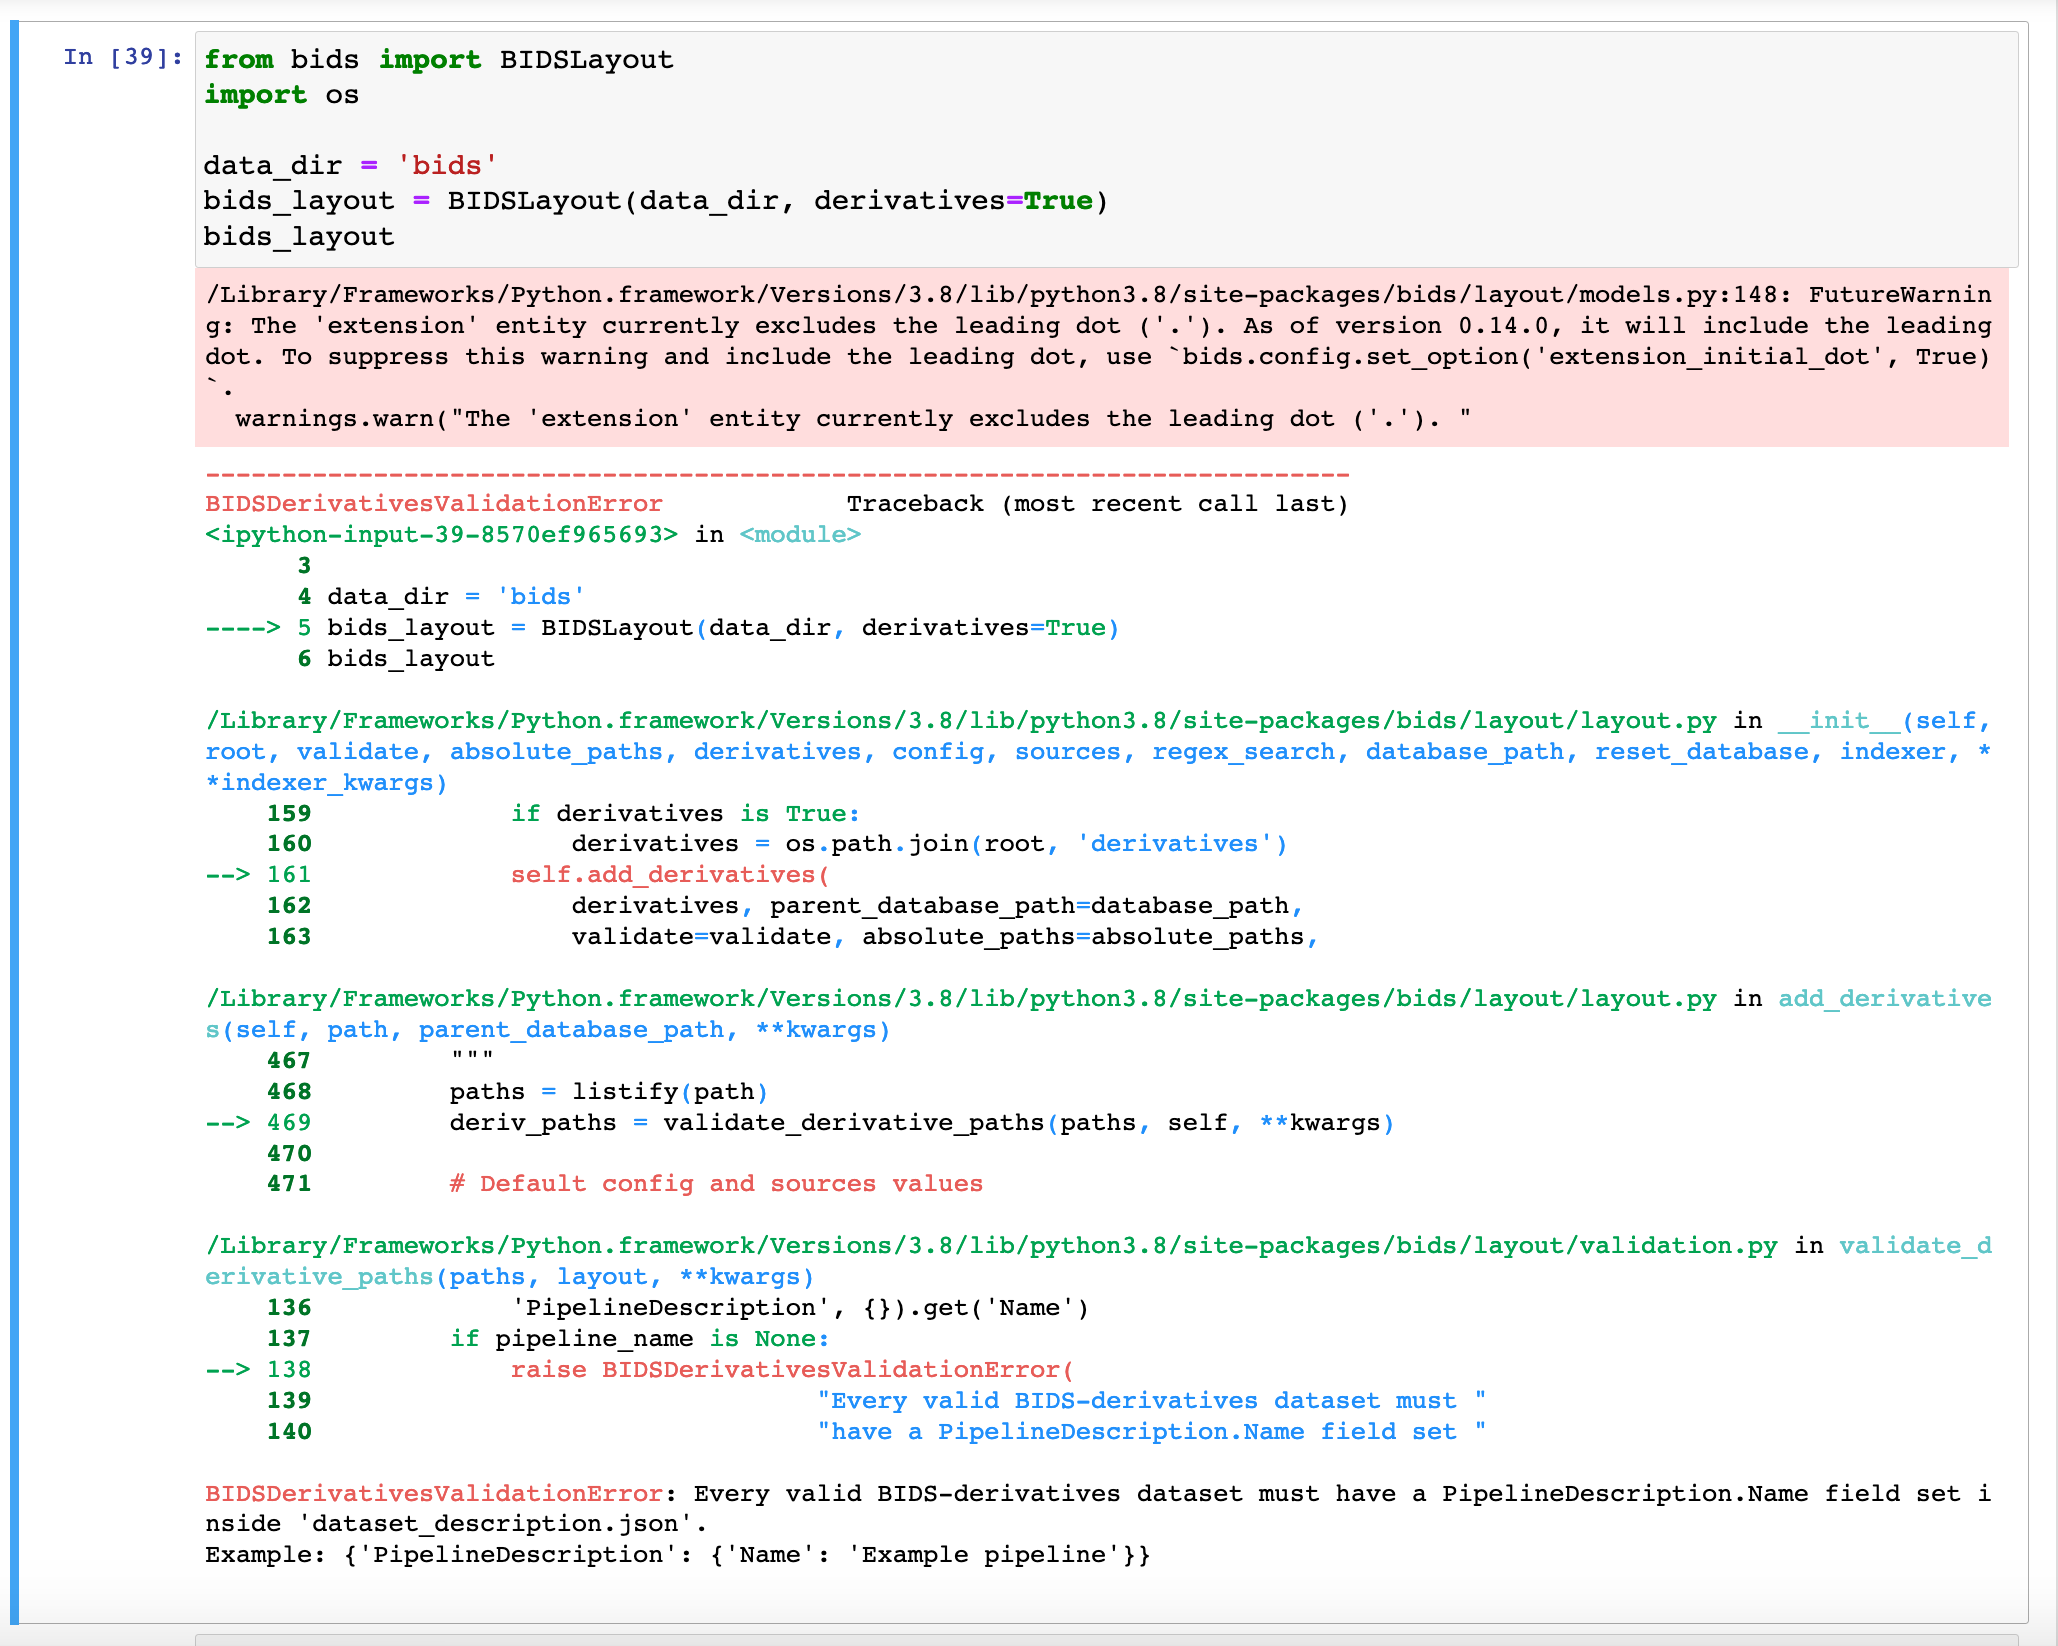This screenshot has width=2058, height=1646.
Task: Click the arrow at traceback line 5
Action: click(x=242, y=628)
